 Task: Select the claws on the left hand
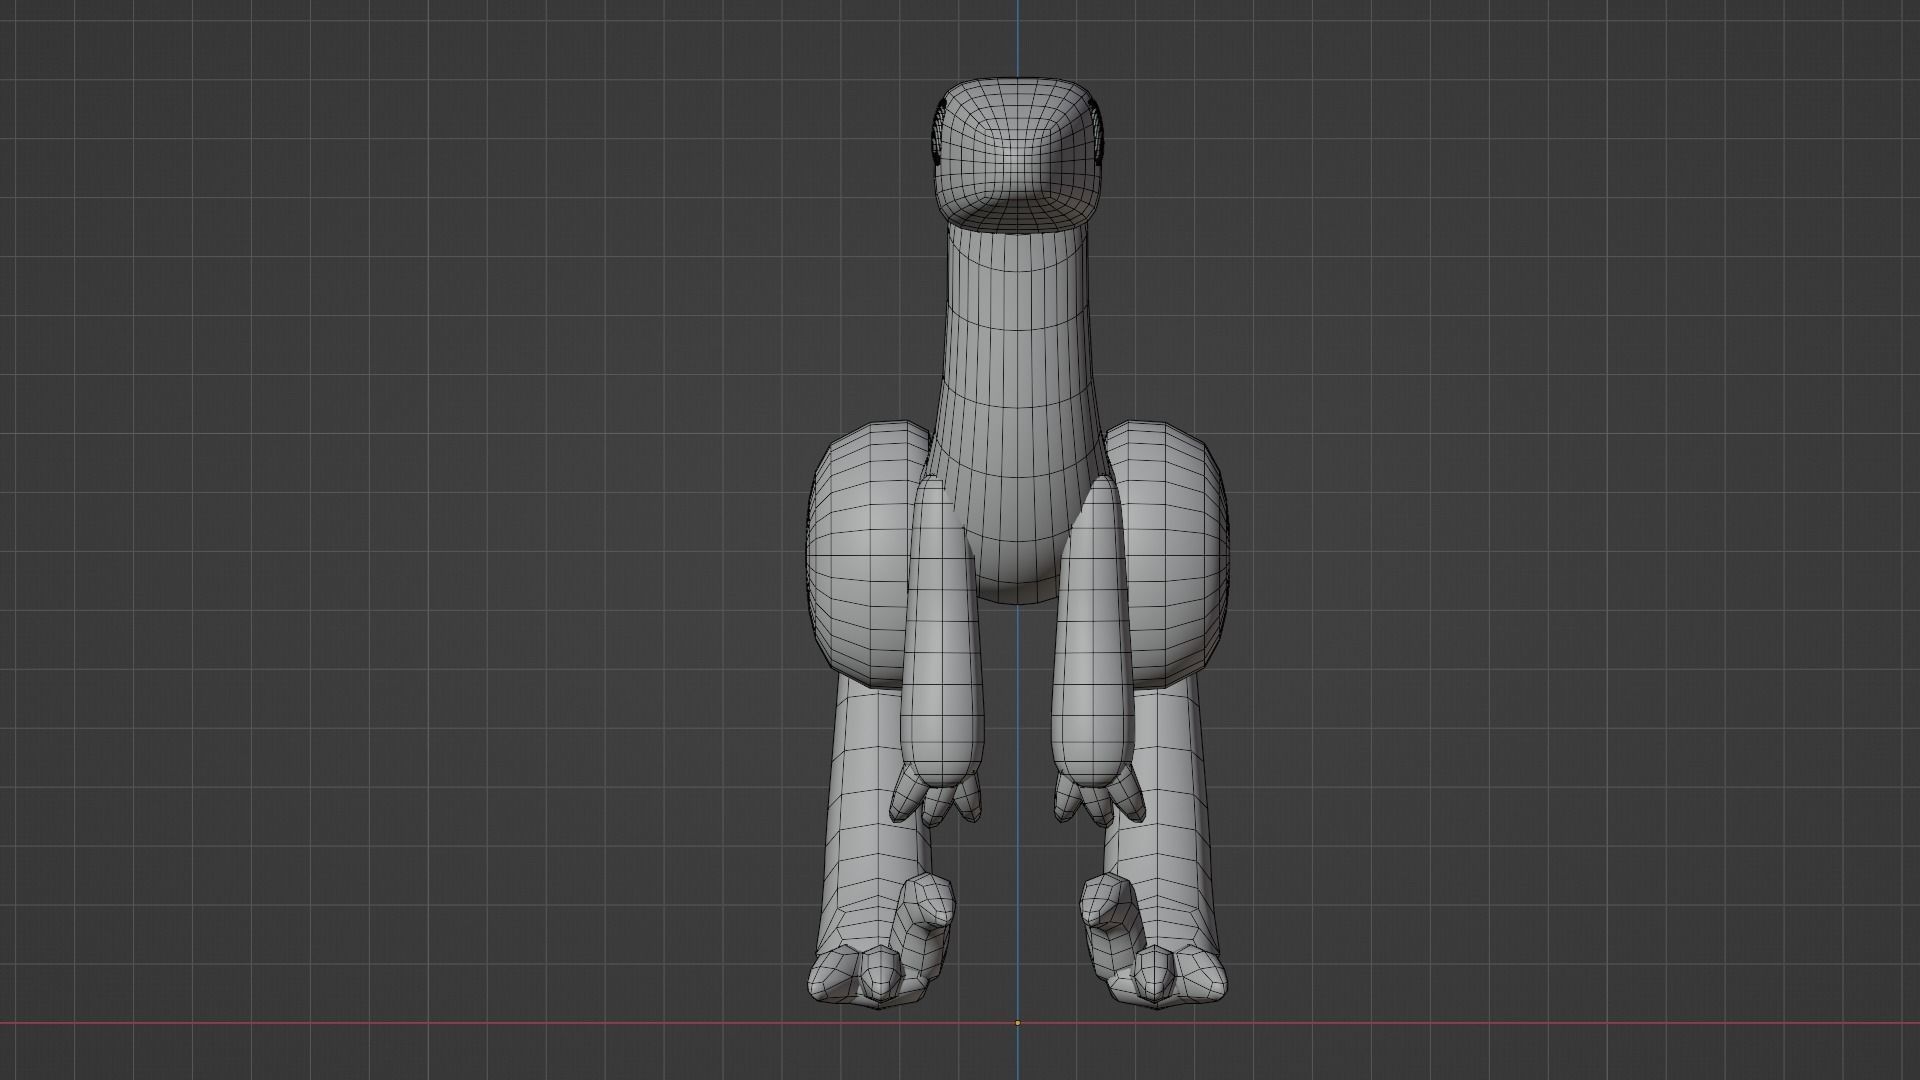point(935,798)
